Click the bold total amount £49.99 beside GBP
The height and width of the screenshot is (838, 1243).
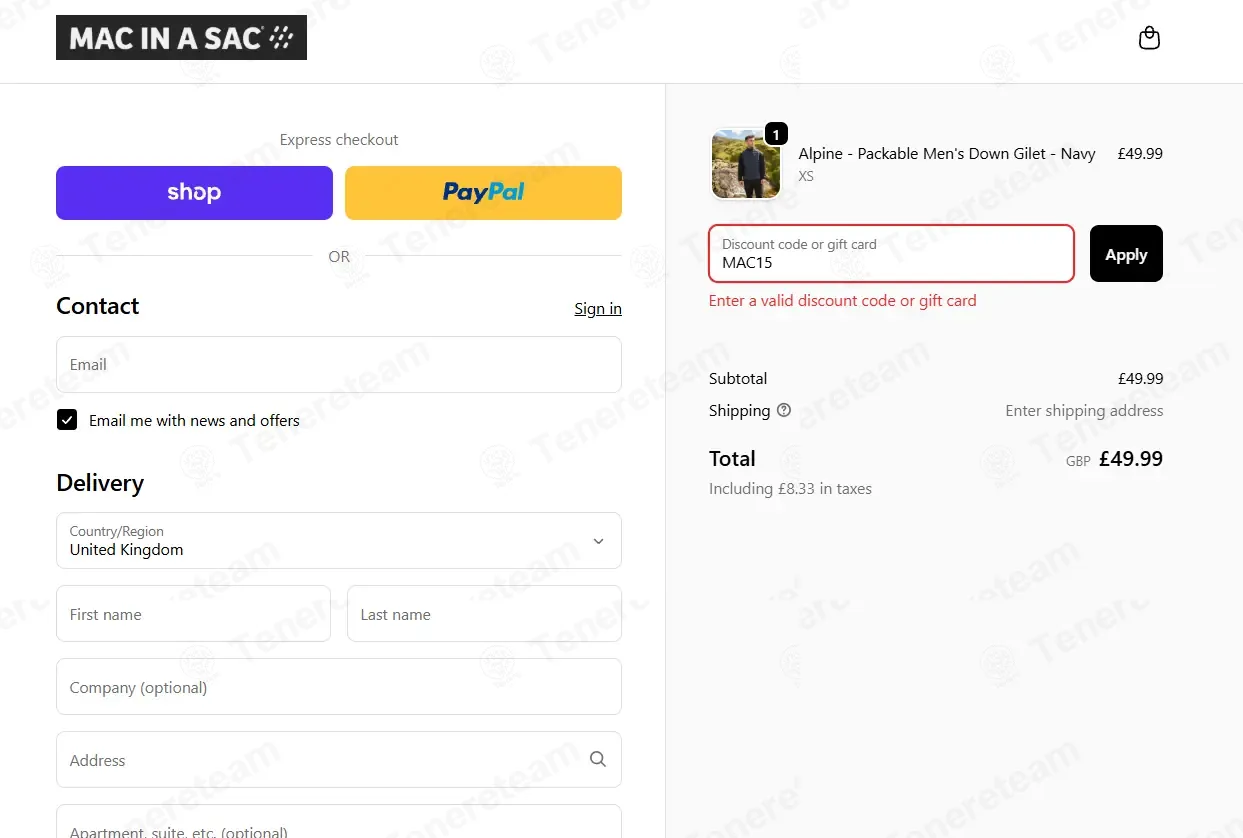[1131, 459]
